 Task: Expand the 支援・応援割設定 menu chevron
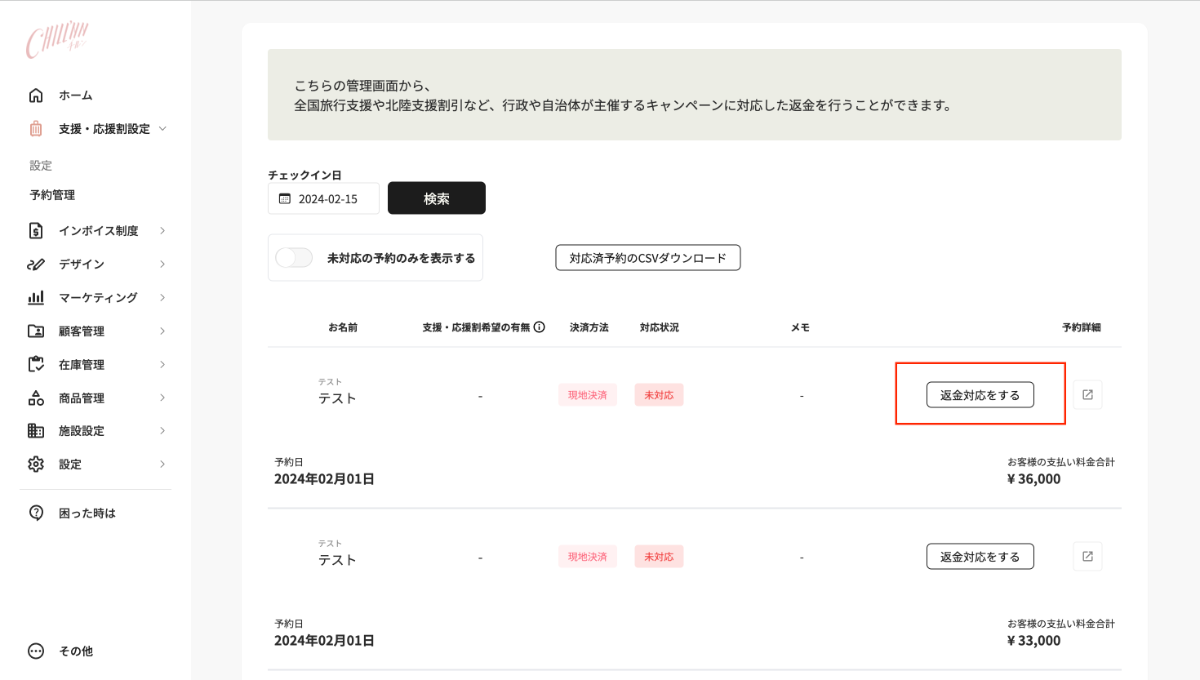coord(163,129)
